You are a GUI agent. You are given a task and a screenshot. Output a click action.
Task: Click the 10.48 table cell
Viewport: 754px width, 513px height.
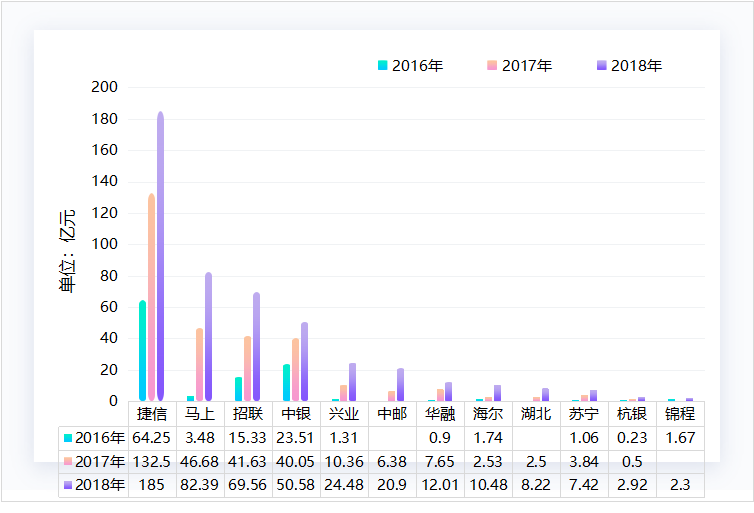[x=489, y=485]
